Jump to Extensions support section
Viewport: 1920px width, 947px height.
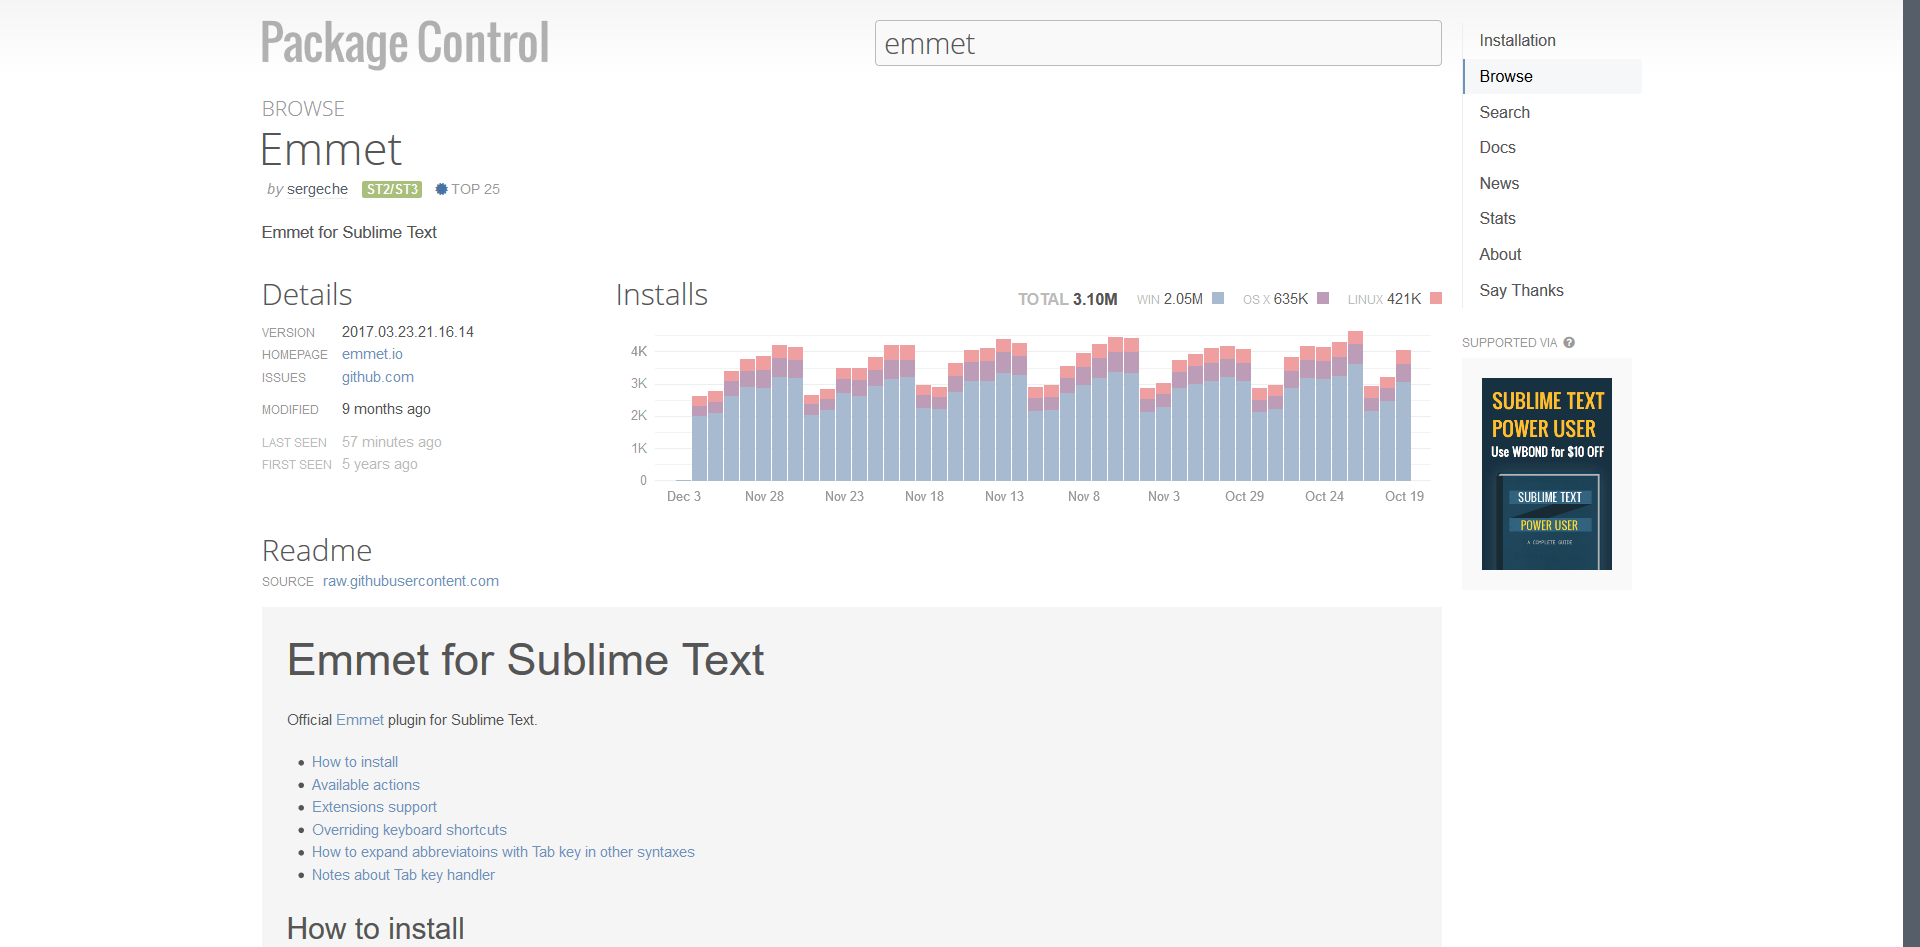[x=374, y=807]
